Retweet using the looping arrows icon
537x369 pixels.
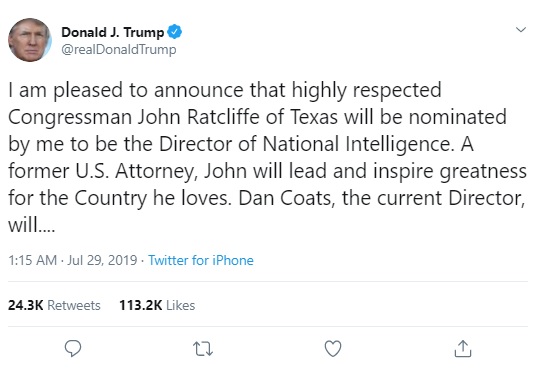coord(203,349)
